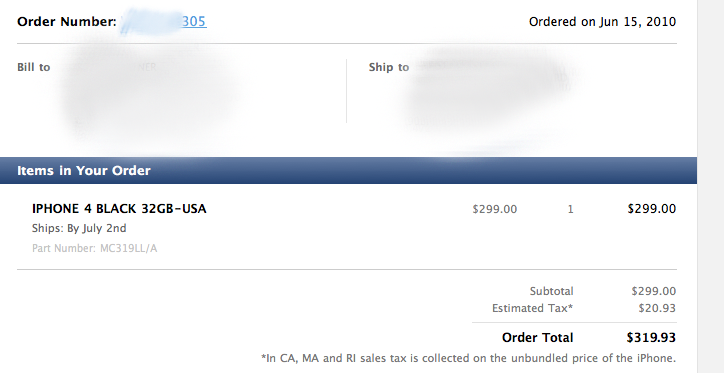The width and height of the screenshot is (724, 373).
Task: Click the Ordered on Jun 15, 2010 date
Action: point(602,22)
